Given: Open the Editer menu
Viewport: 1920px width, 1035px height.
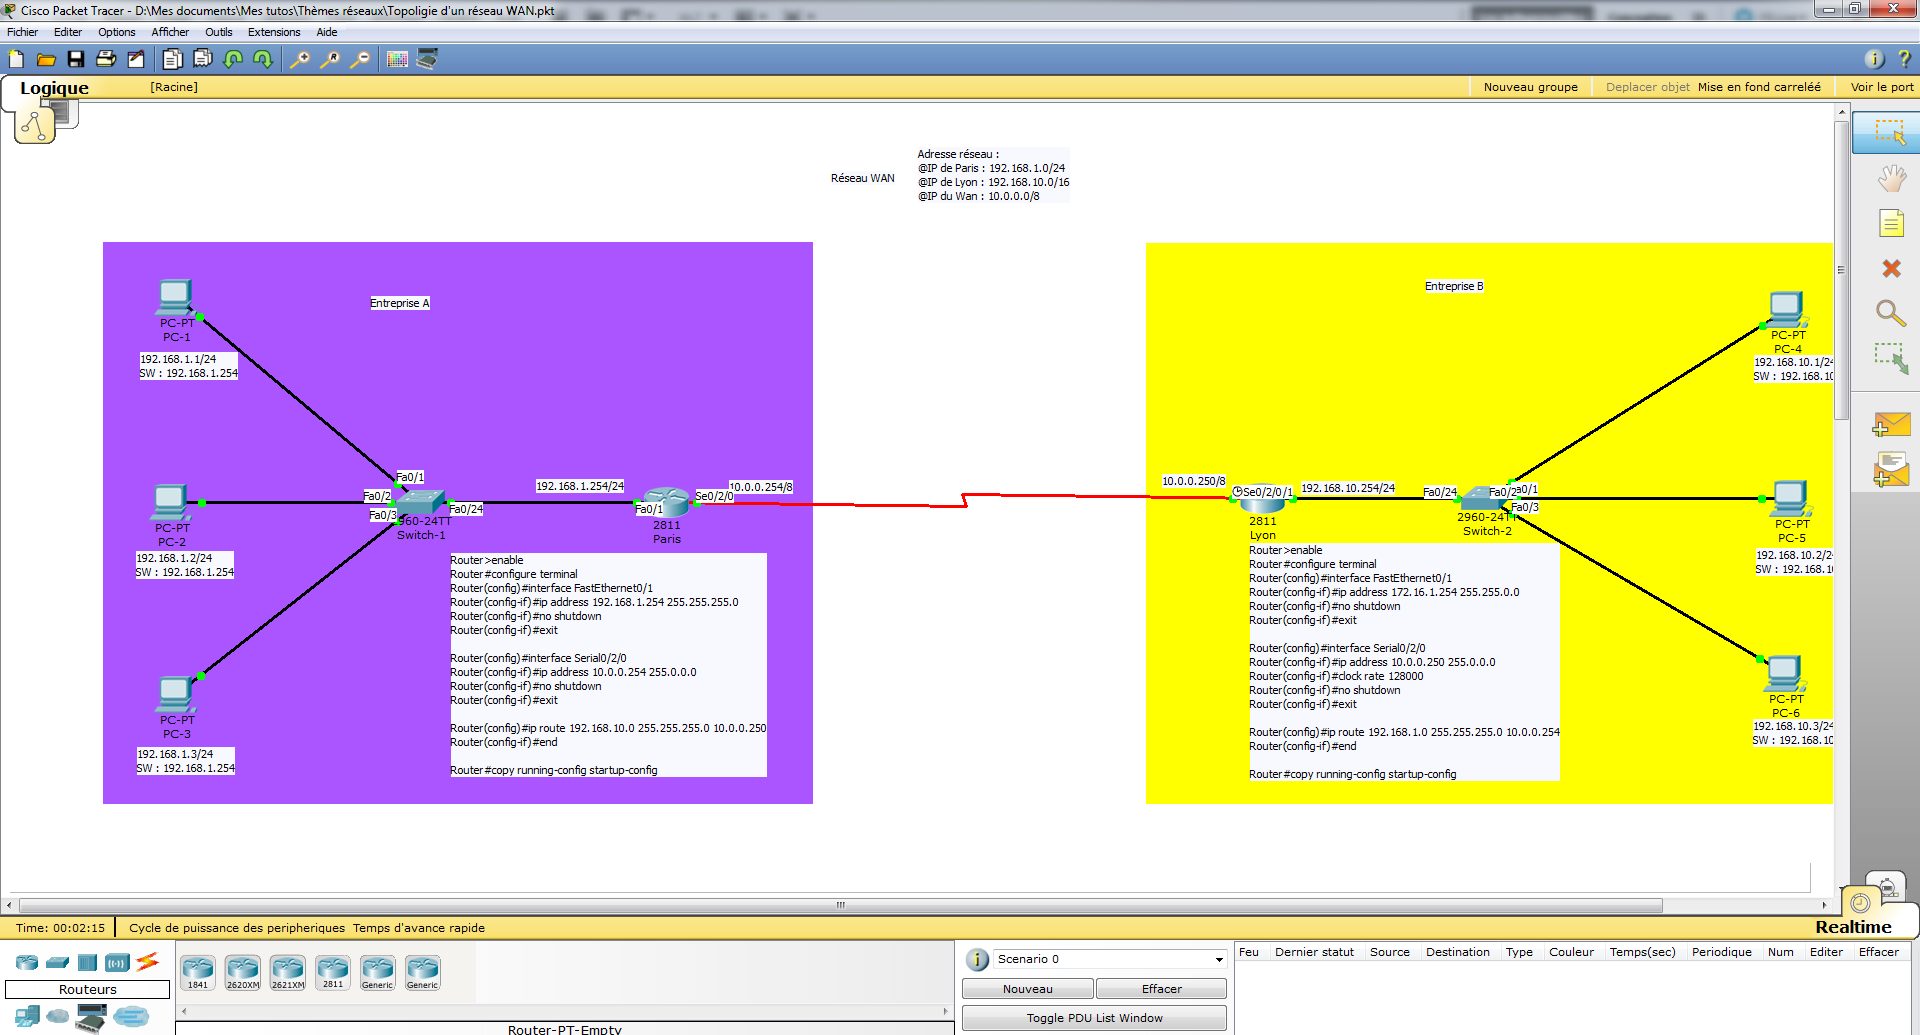Looking at the screenshot, I should (68, 32).
